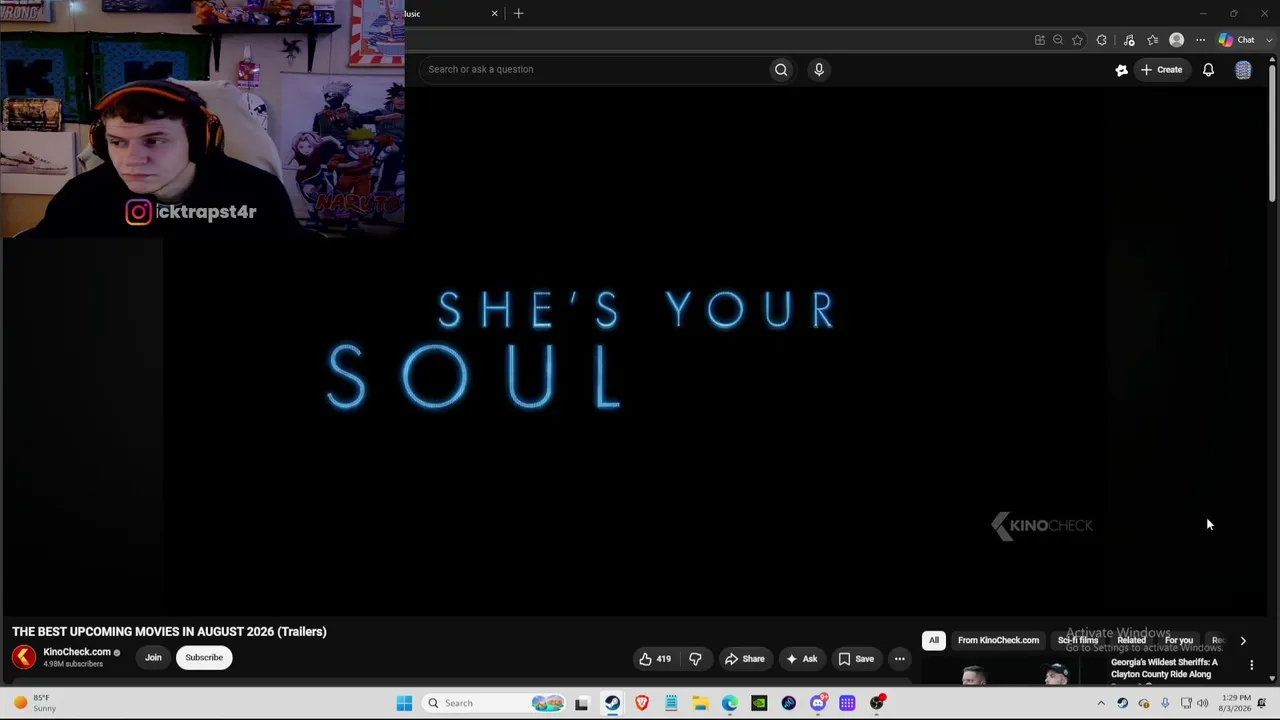Click the media music note toolbar icon

pyautogui.click(x=1129, y=40)
